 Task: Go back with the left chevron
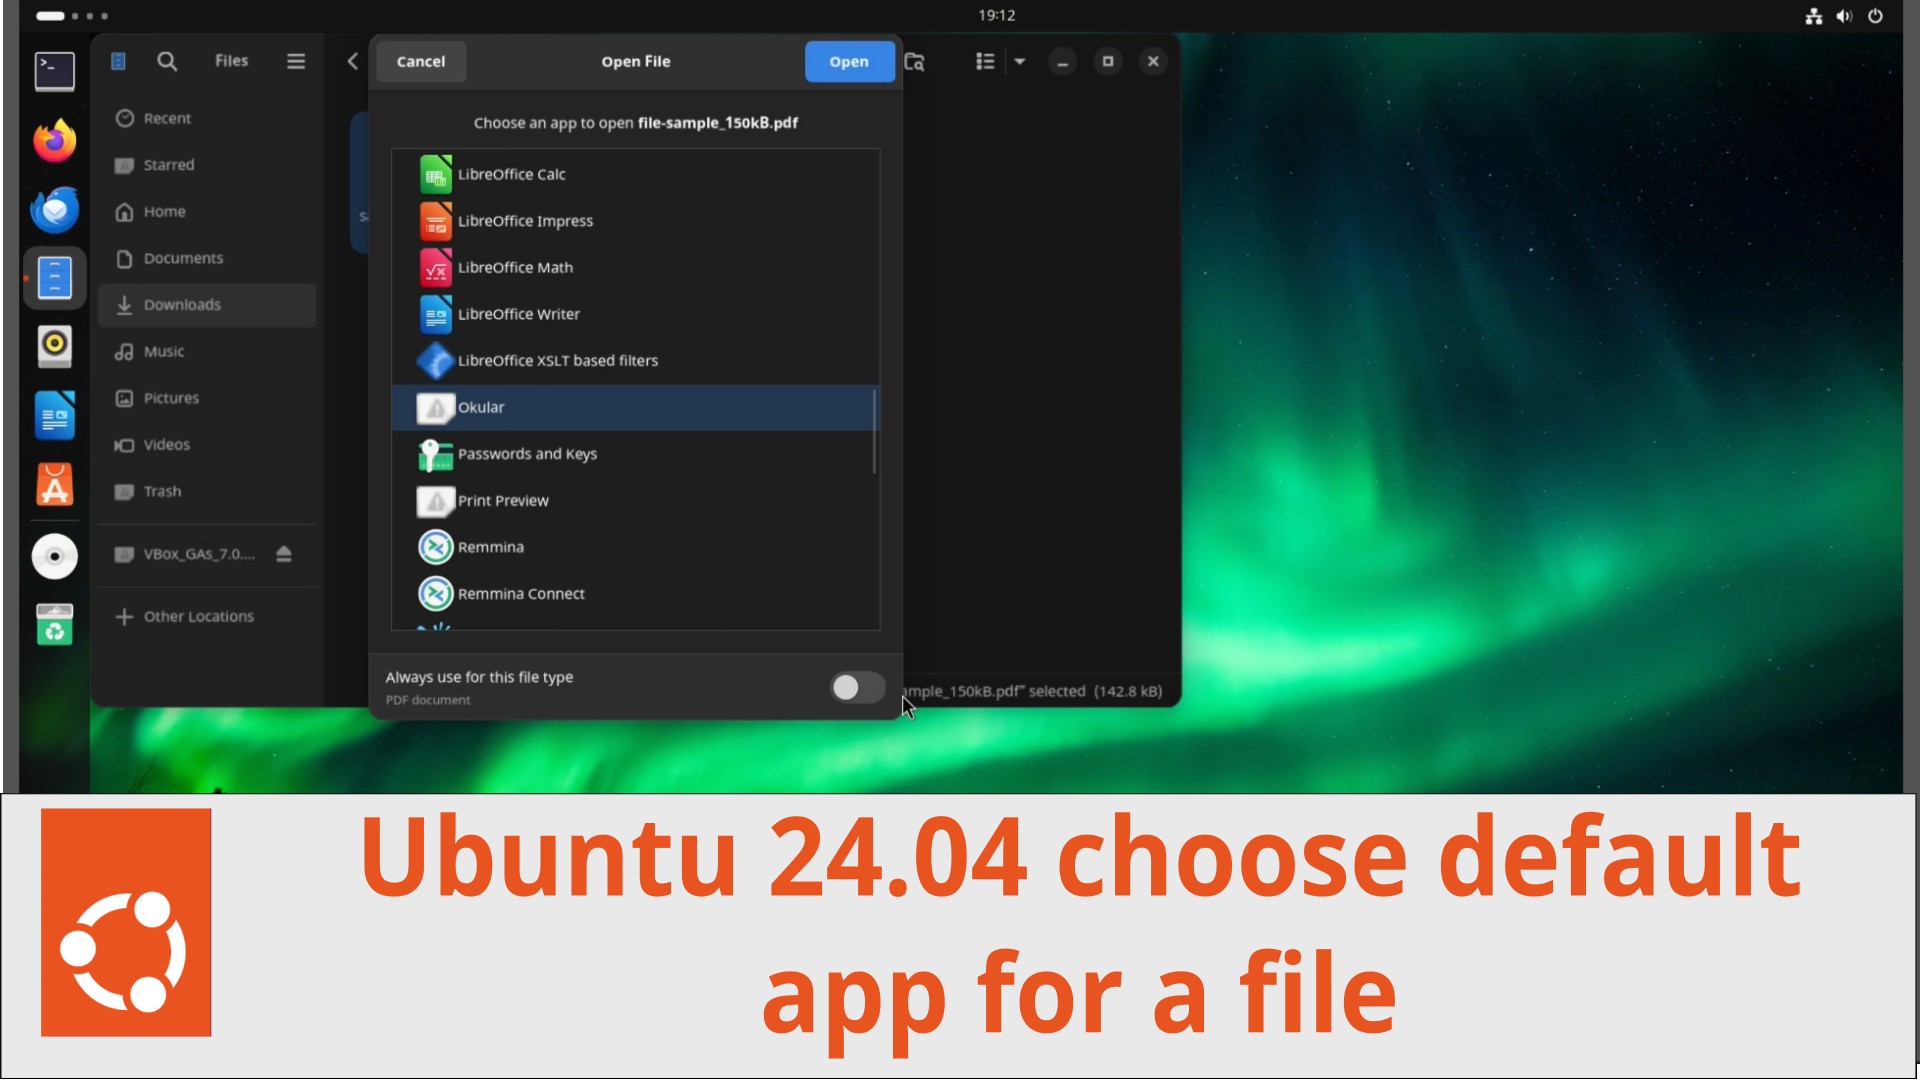[x=352, y=62]
